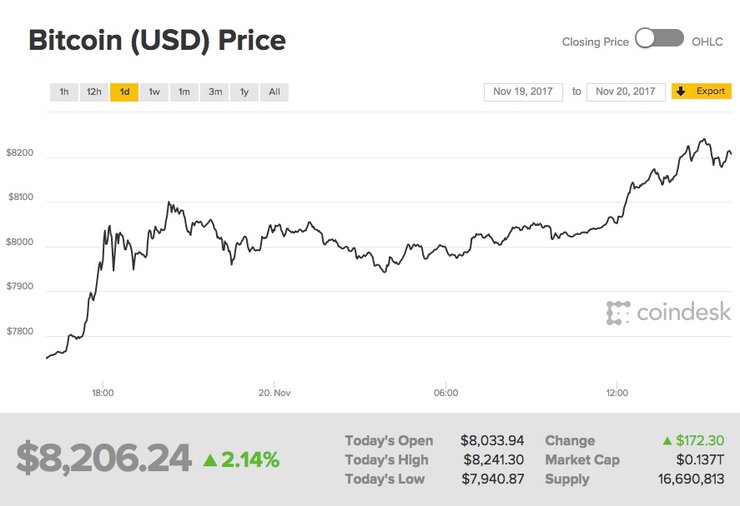
Task: Click the green up-arrow beside 2.14%
Action: (x=210, y=460)
